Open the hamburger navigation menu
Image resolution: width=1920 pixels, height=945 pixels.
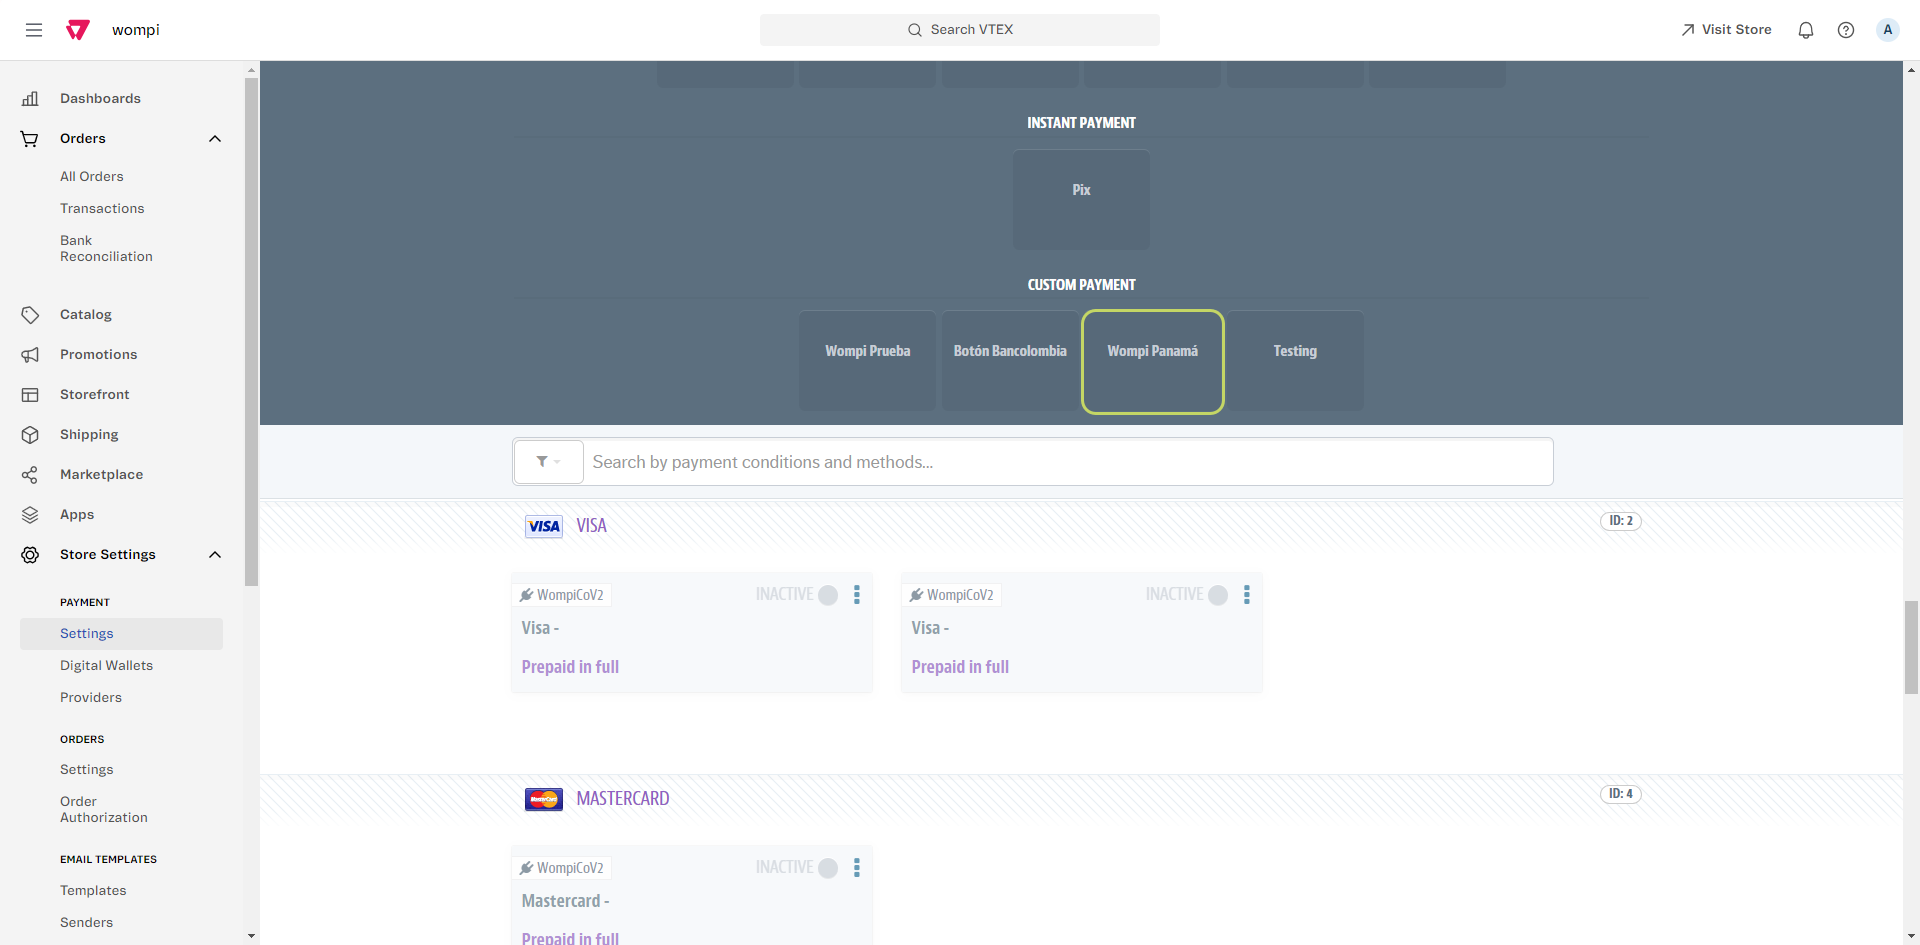(x=34, y=30)
